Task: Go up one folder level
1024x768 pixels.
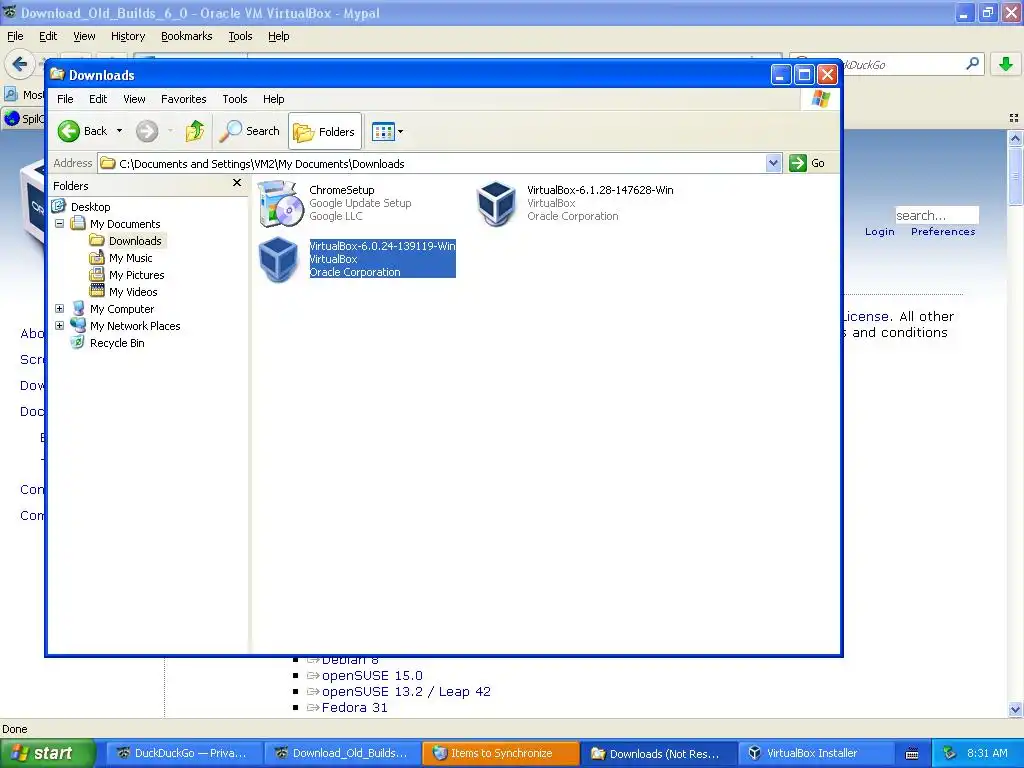Action: click(x=195, y=131)
